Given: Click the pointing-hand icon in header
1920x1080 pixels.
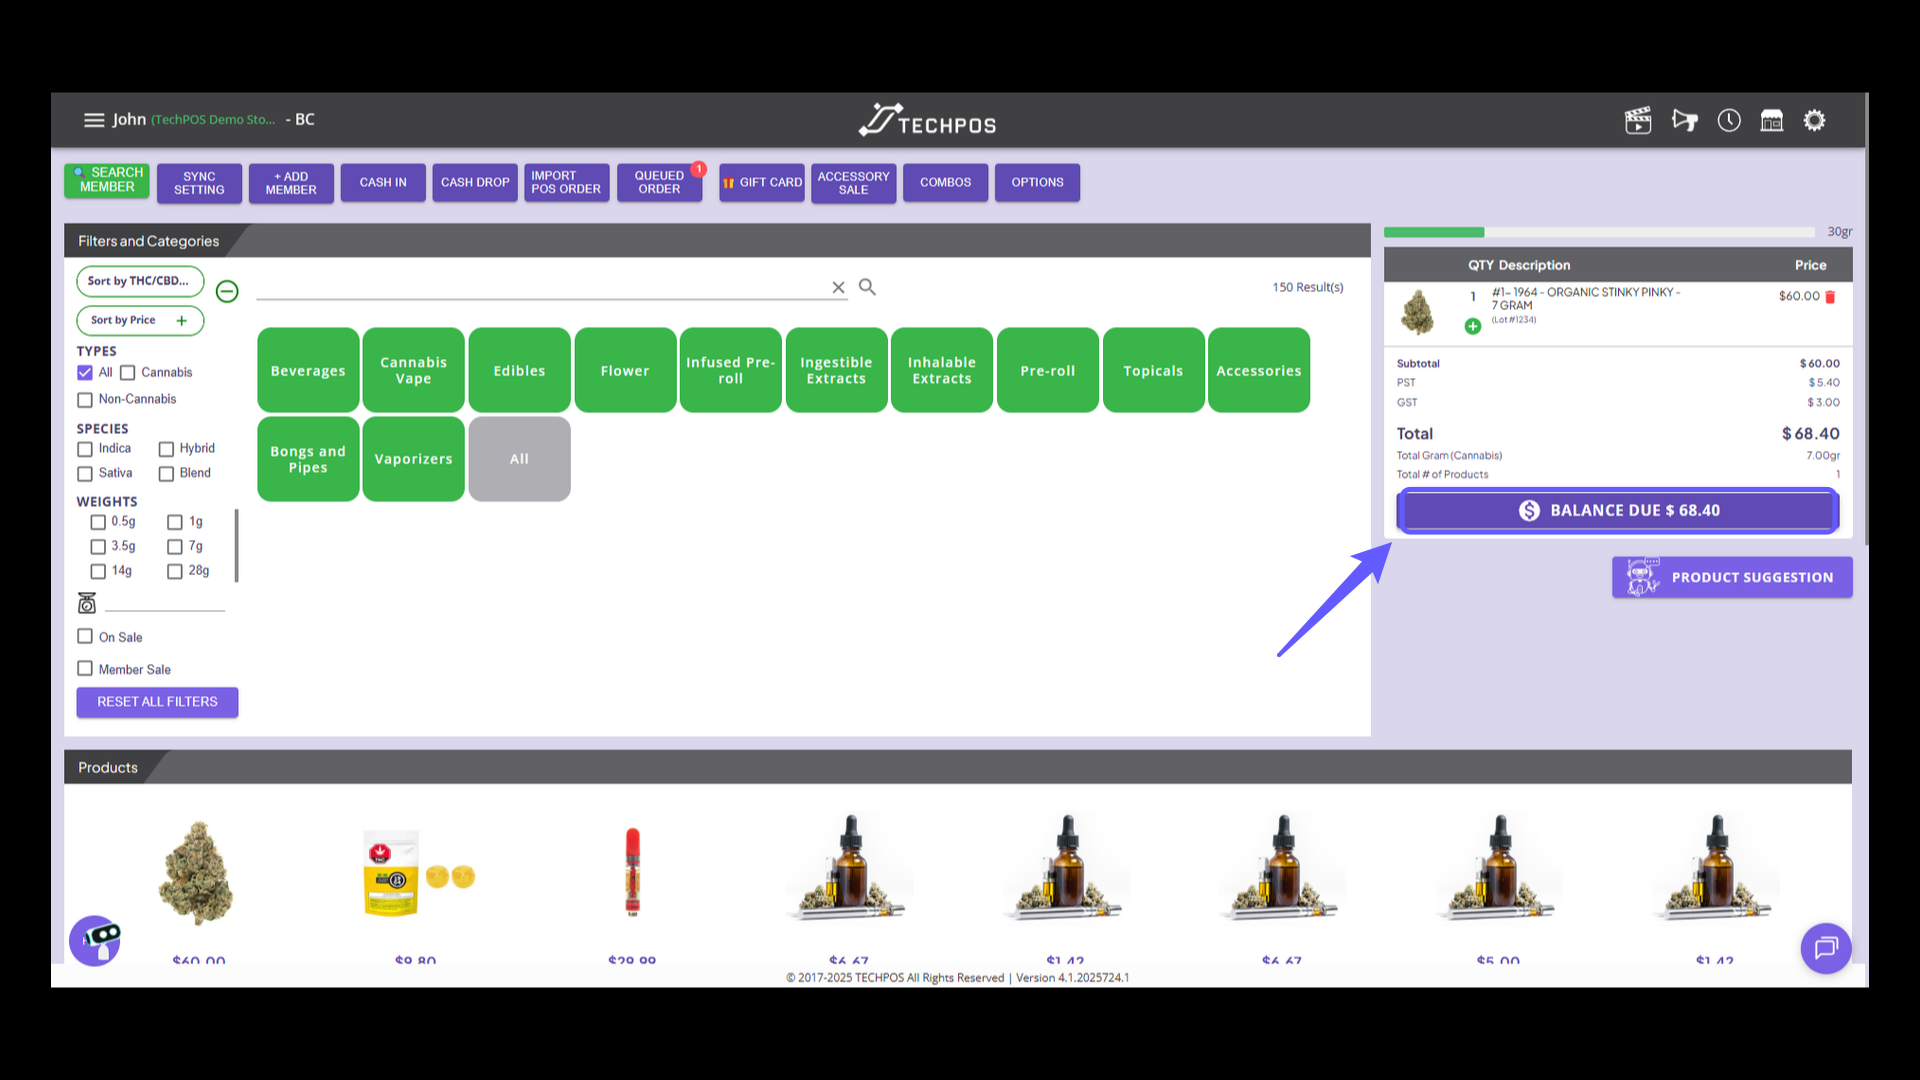Looking at the screenshot, I should pyautogui.click(x=1684, y=121).
